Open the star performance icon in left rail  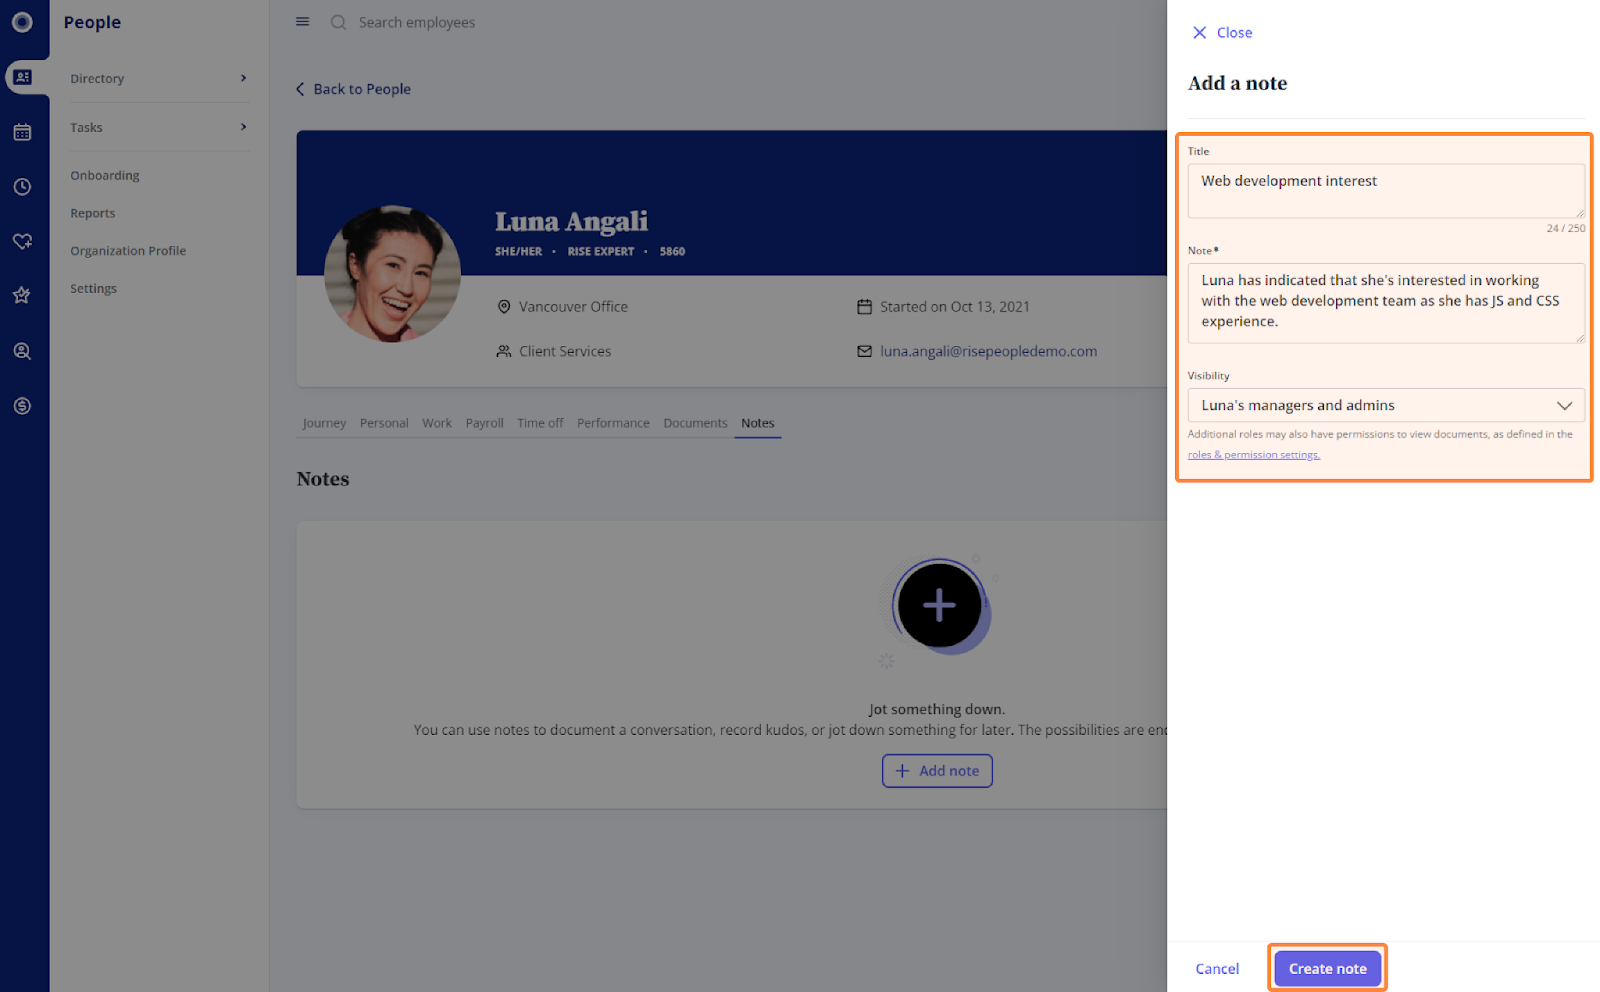point(22,296)
